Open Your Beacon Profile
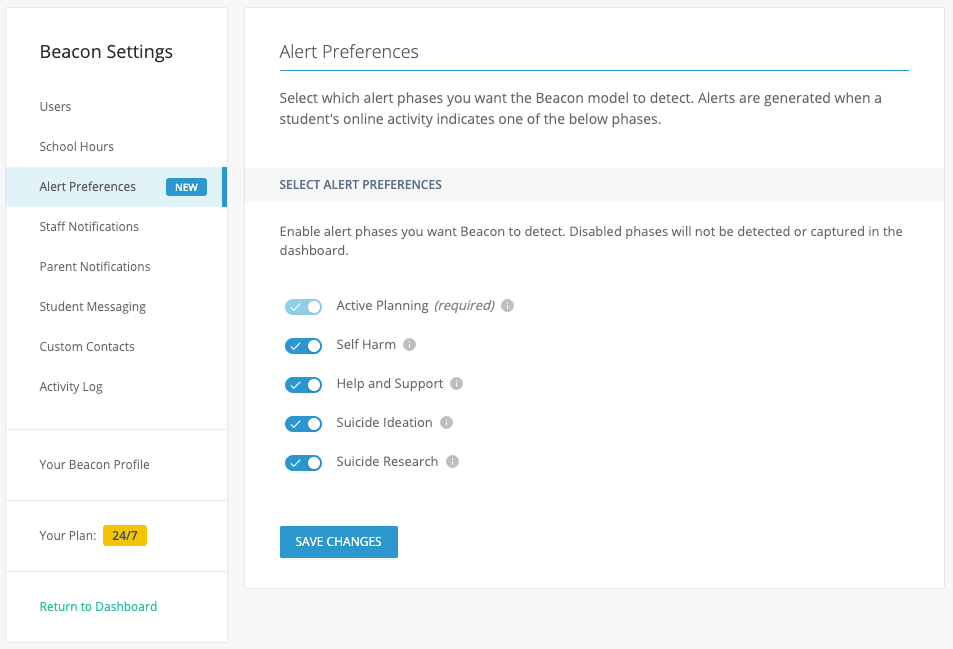 [94, 464]
